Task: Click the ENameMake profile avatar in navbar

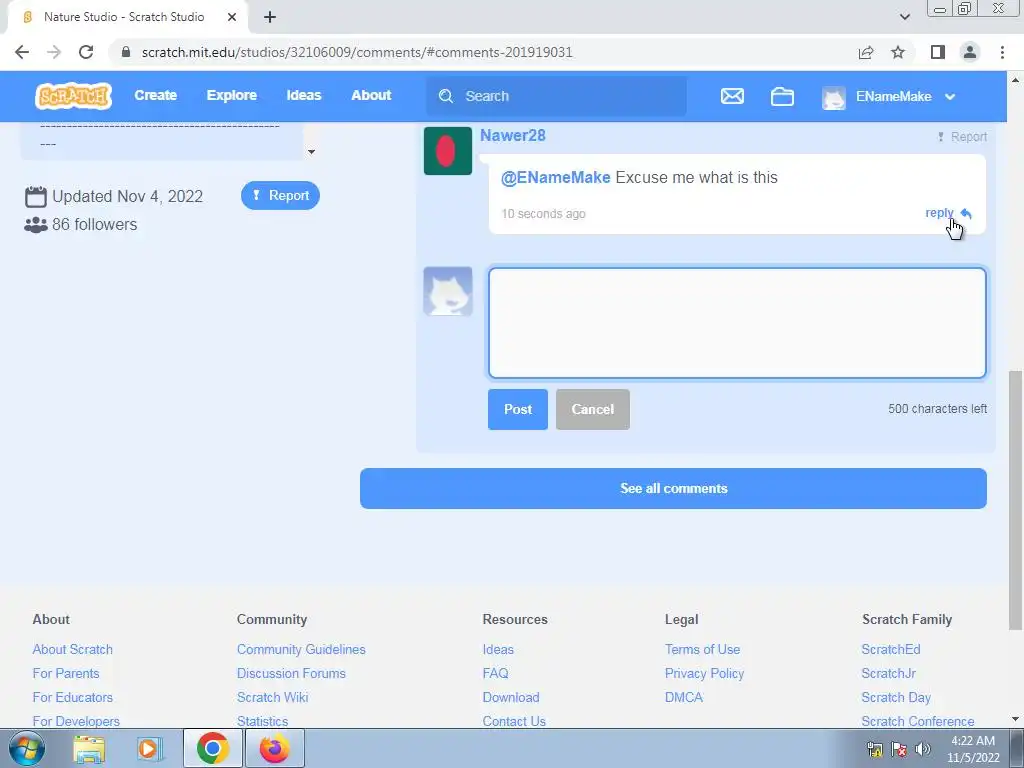Action: tap(833, 97)
